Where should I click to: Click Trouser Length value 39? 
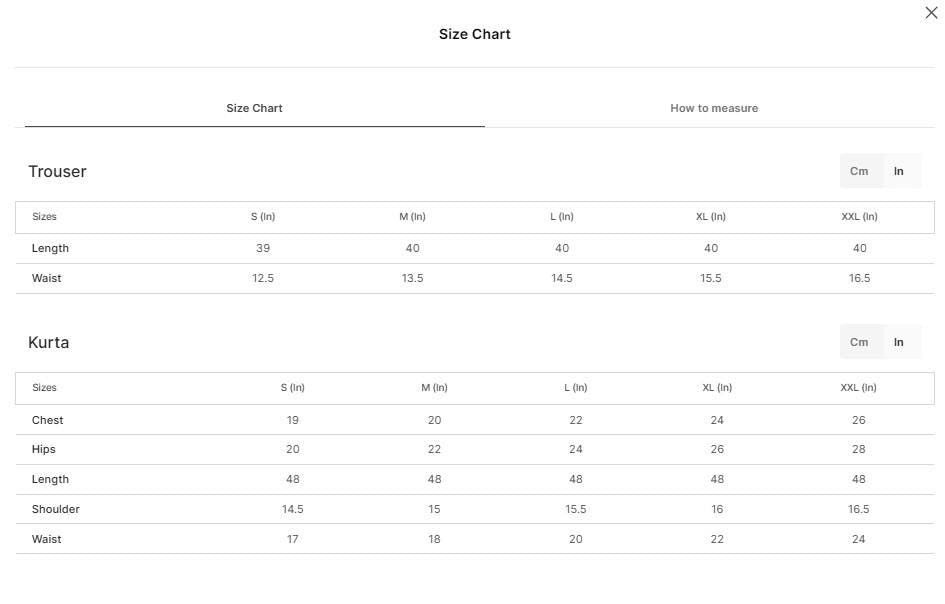[x=263, y=248]
